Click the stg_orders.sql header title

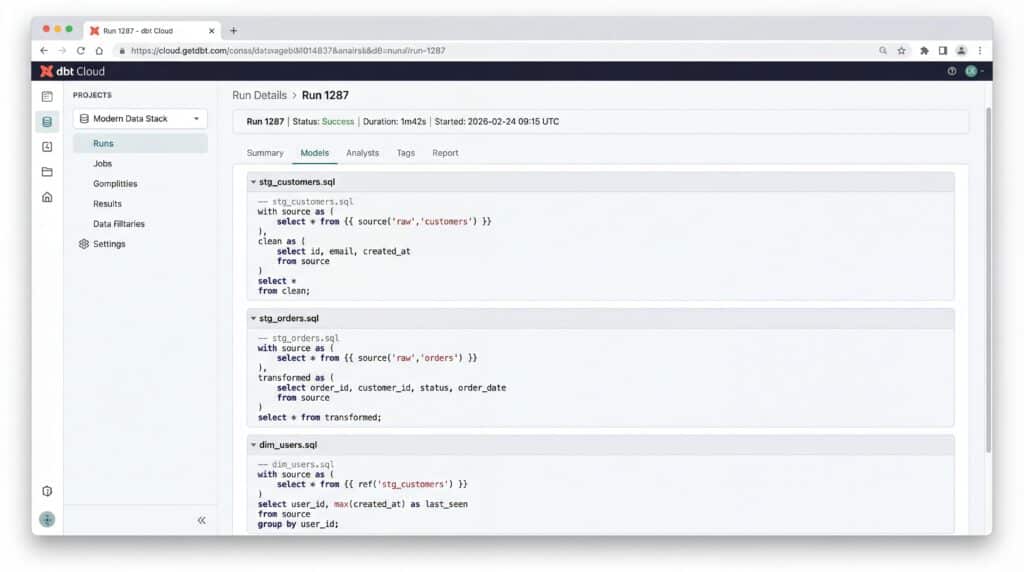289,319
